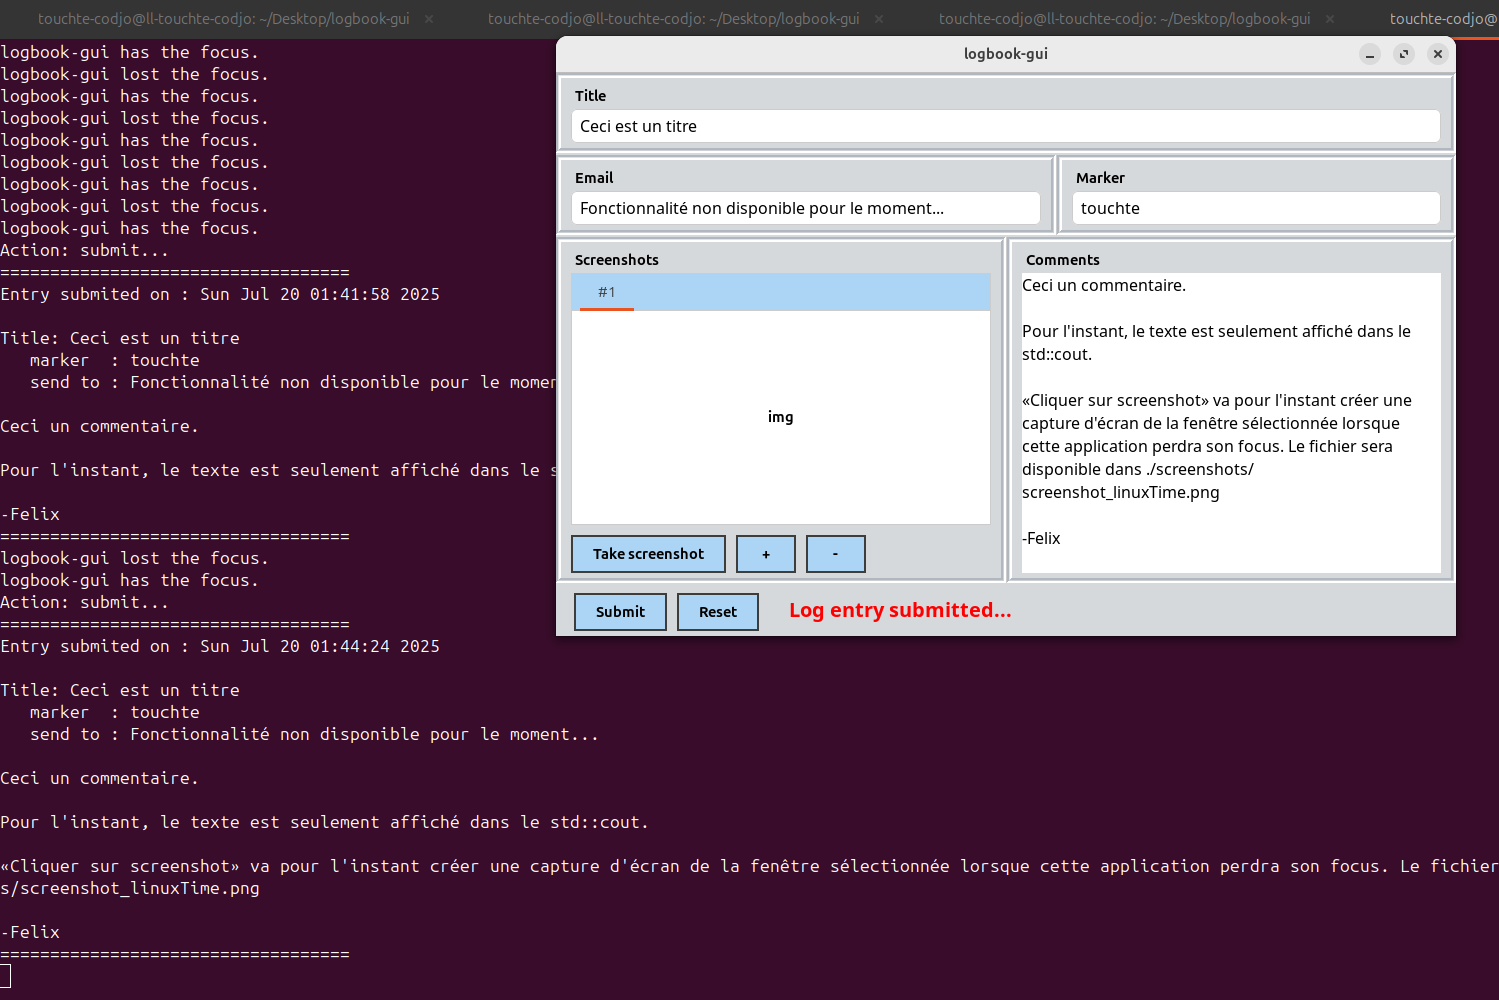Click the Reset button
Viewport: 1499px width, 1000px height.
pyautogui.click(x=718, y=612)
